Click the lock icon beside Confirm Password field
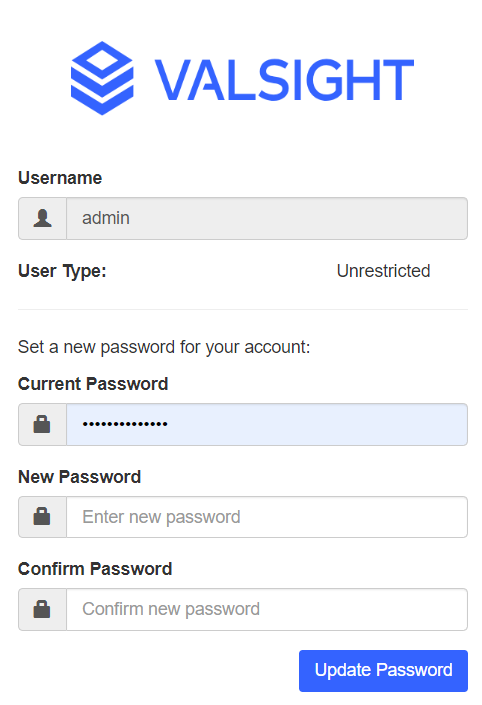482x705 pixels. point(42,609)
